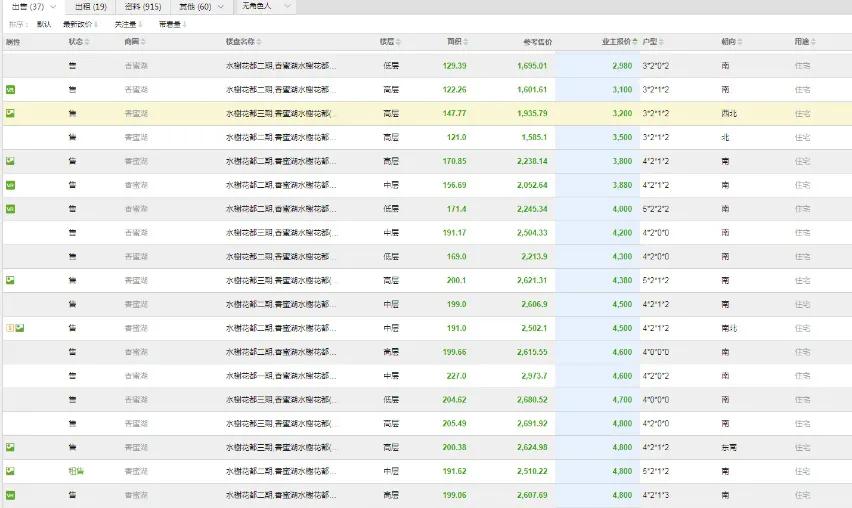Image resolution: width=852 pixels, height=508 pixels.
Task: Open the photo icon in the 147.77 area row
Action: 10,114
